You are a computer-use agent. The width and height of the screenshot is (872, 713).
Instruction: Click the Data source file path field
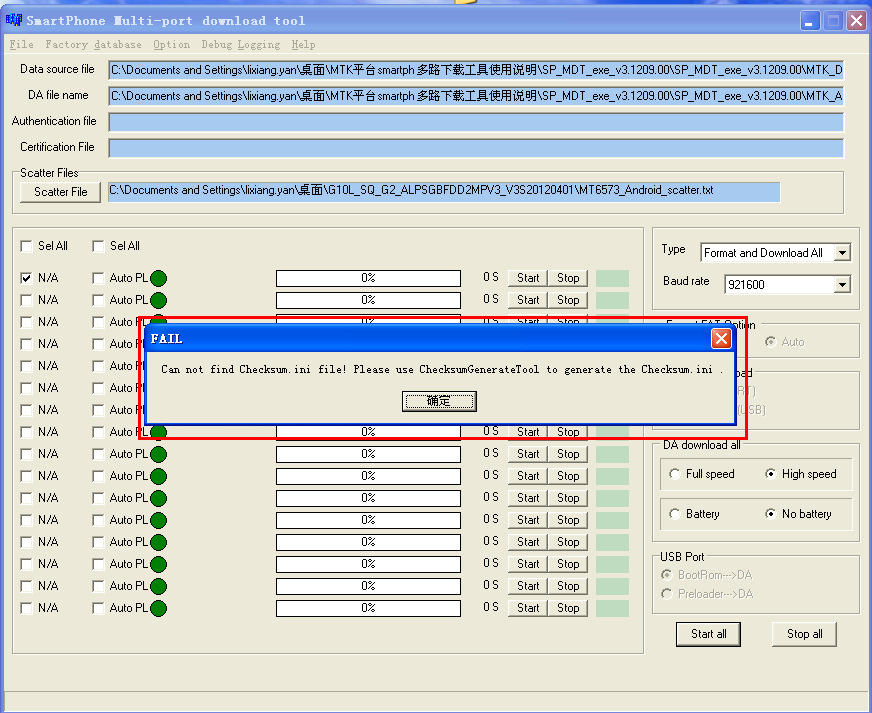pos(476,70)
